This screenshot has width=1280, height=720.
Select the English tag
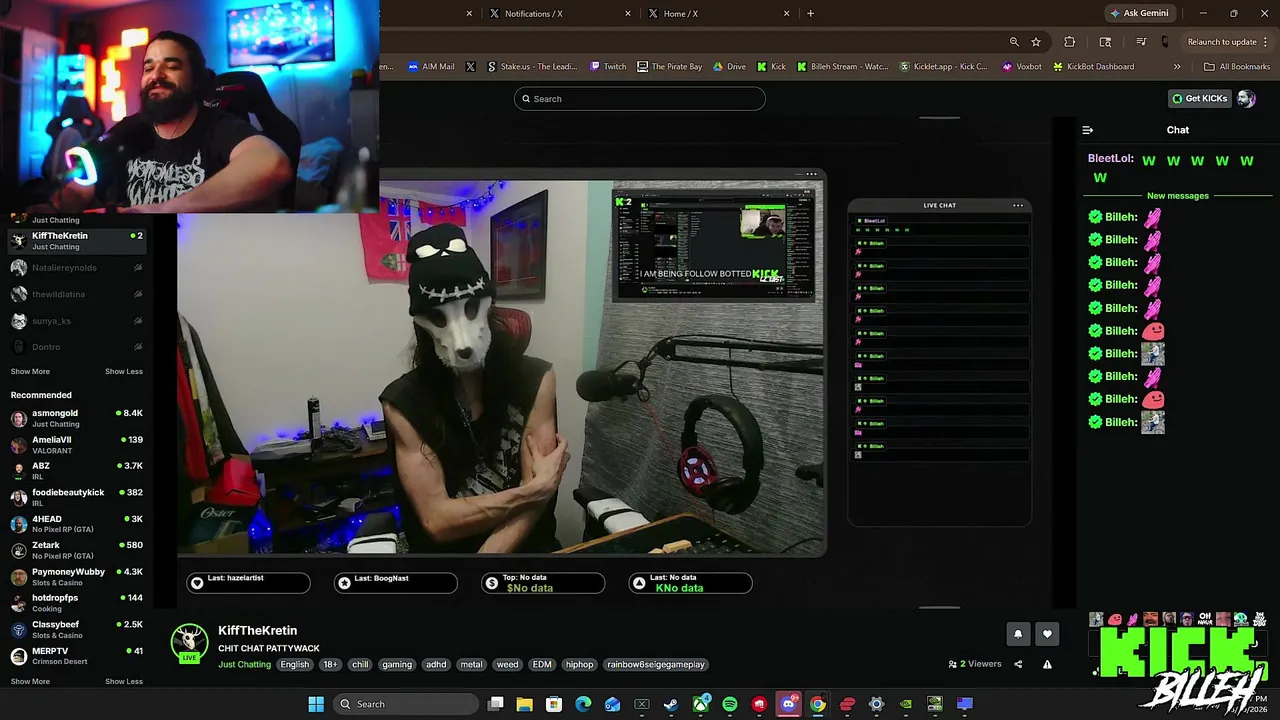pyautogui.click(x=295, y=665)
